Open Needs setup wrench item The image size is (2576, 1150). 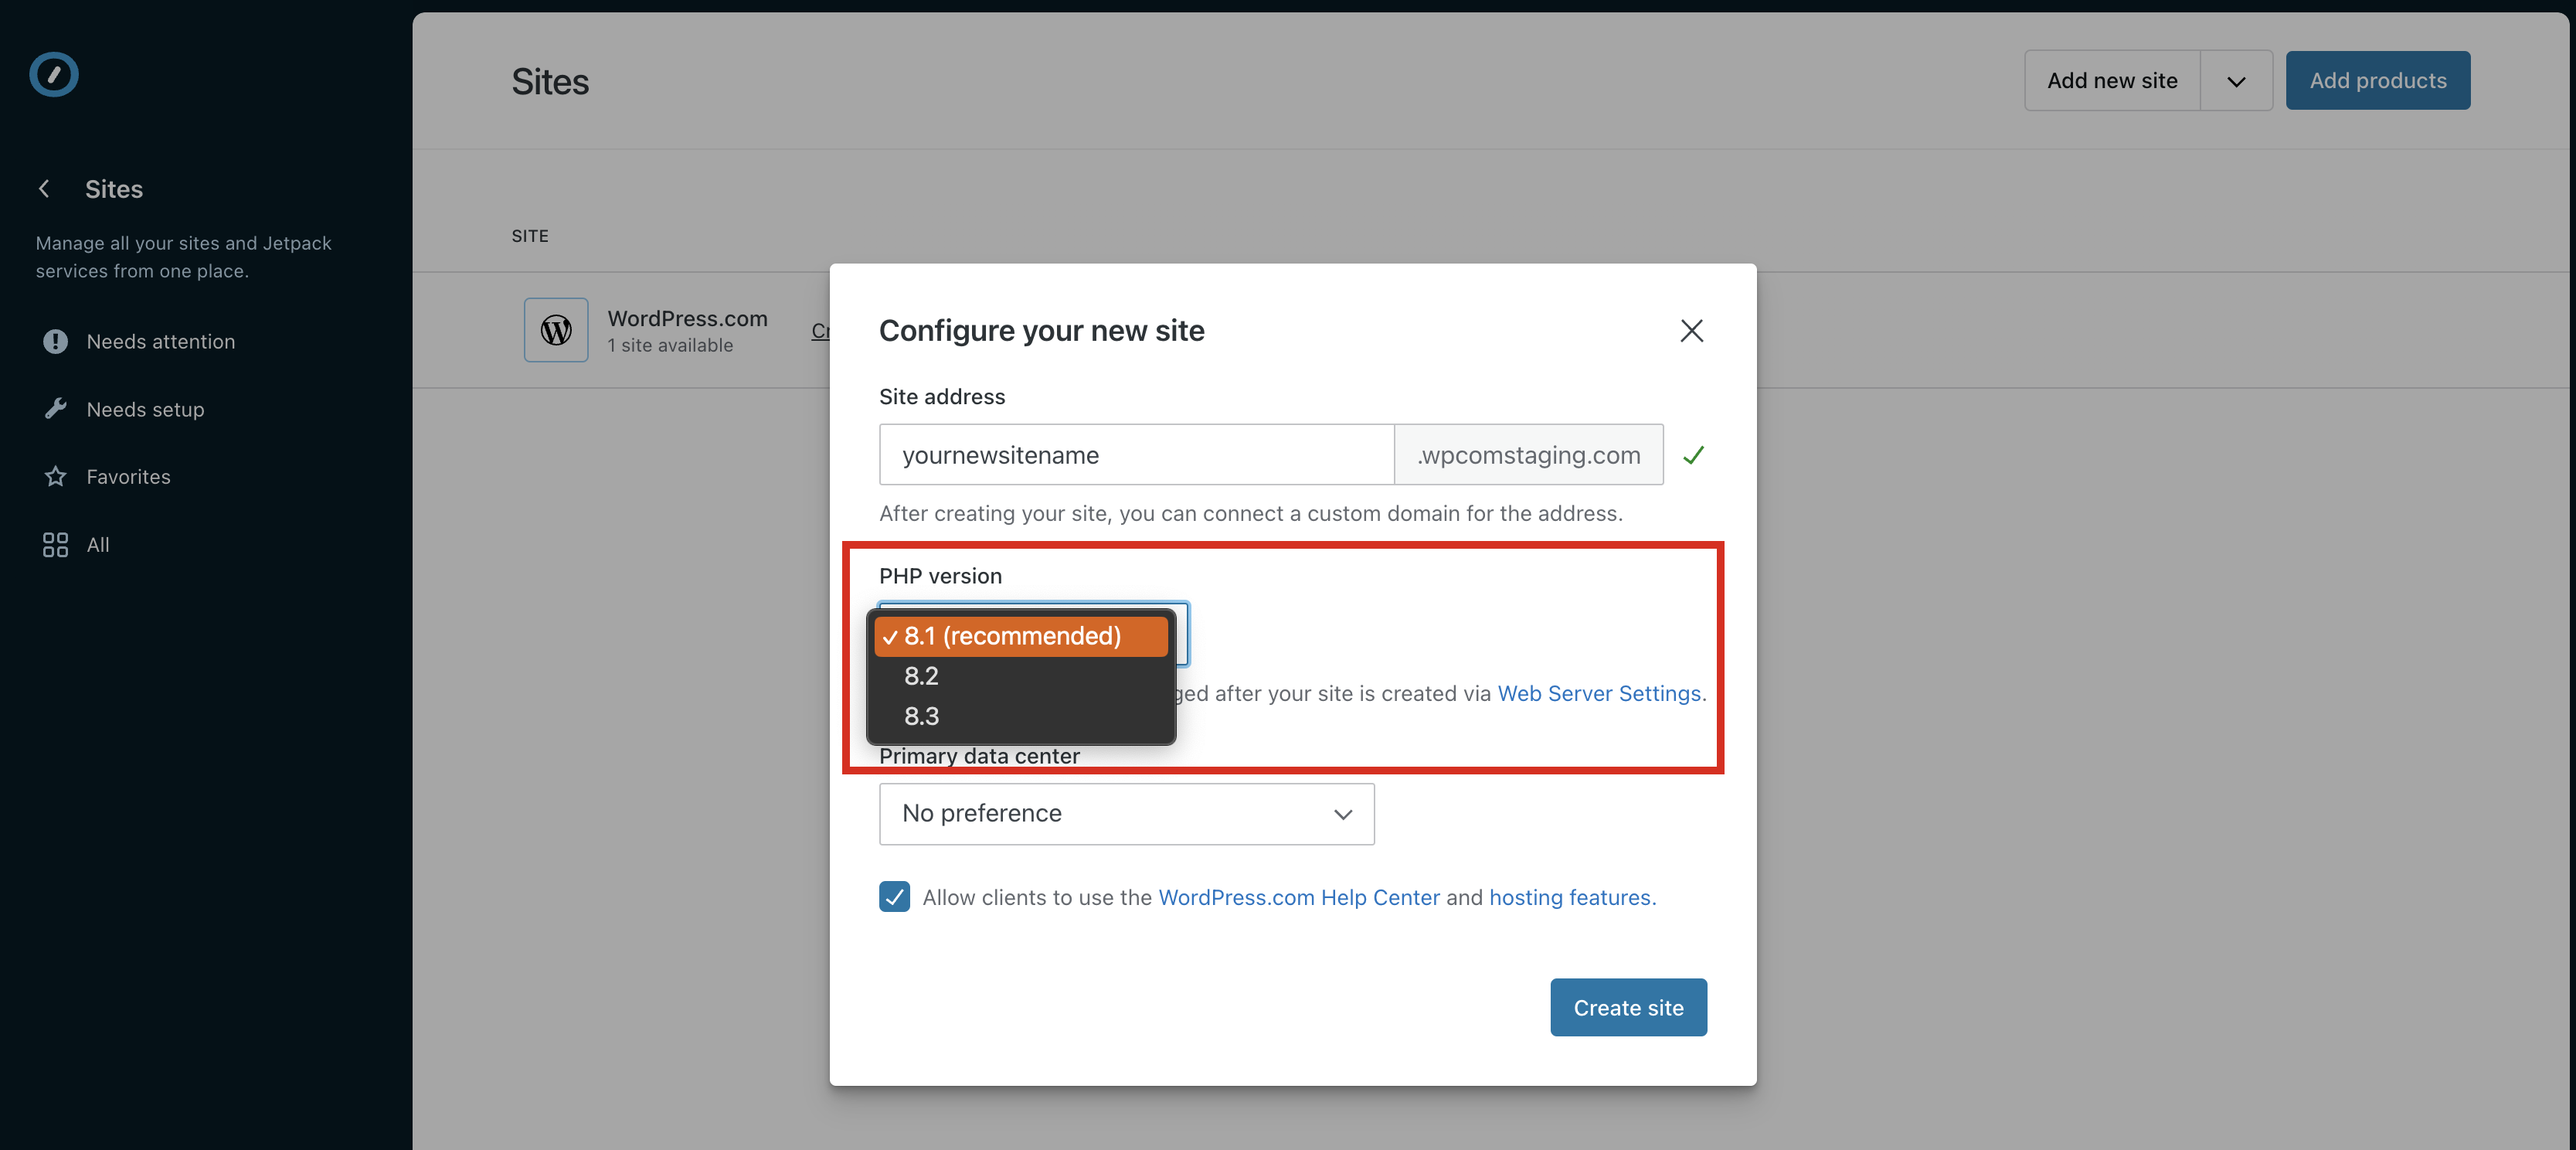point(145,409)
